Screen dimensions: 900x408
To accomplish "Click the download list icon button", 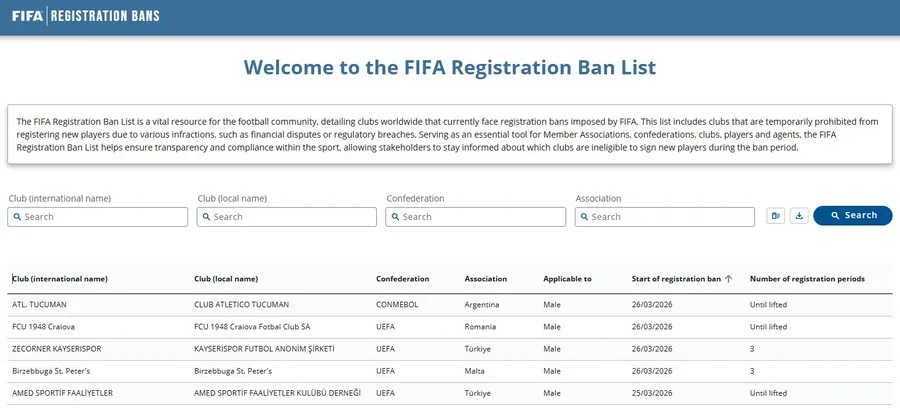I will coord(799,216).
